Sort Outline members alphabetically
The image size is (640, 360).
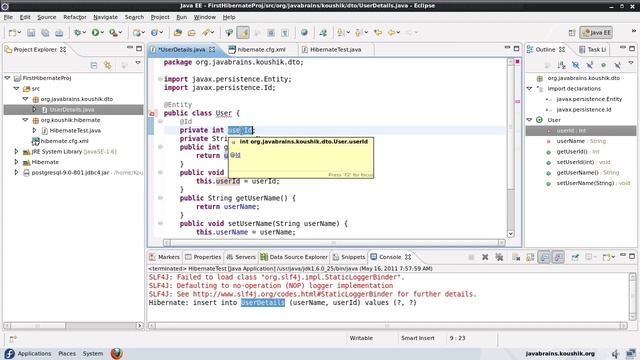coord(562,65)
